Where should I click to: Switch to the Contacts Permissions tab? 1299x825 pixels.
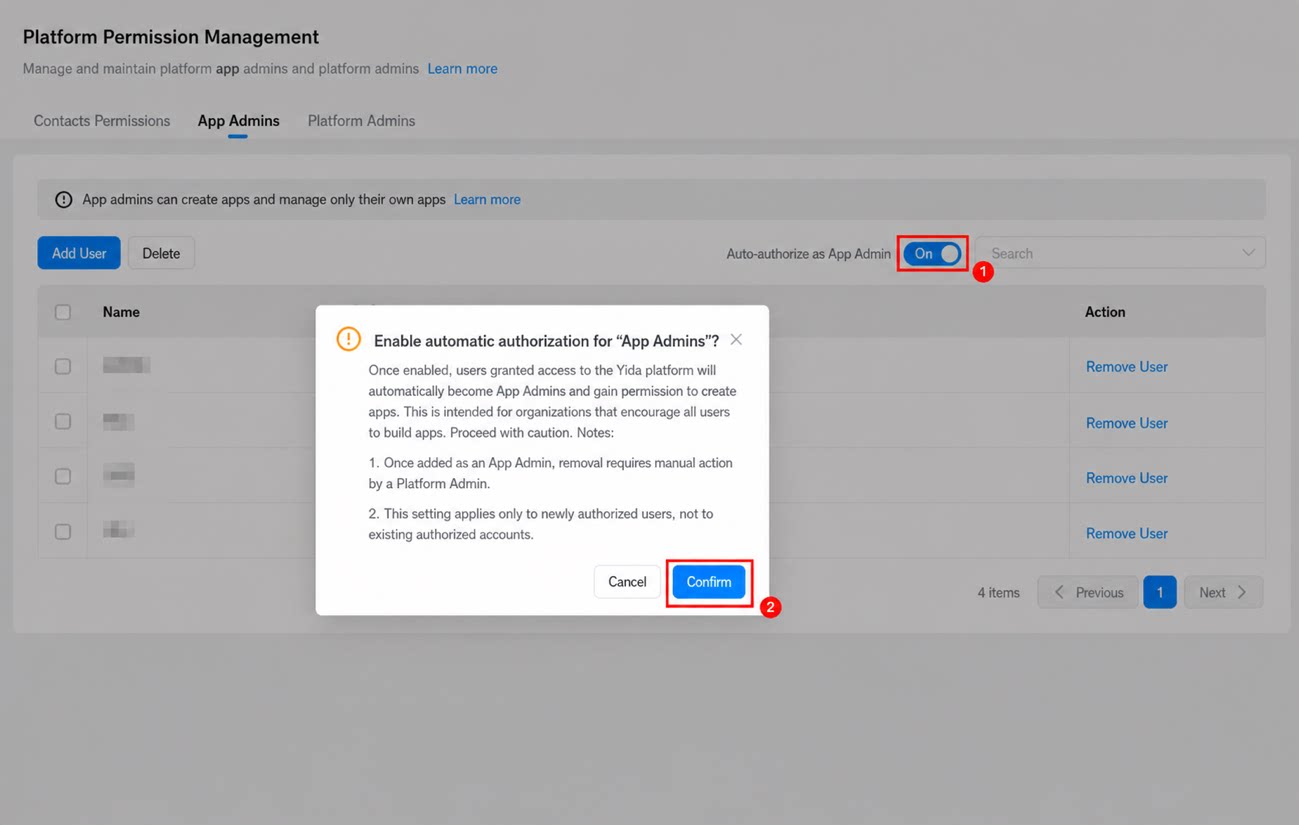pos(102,121)
